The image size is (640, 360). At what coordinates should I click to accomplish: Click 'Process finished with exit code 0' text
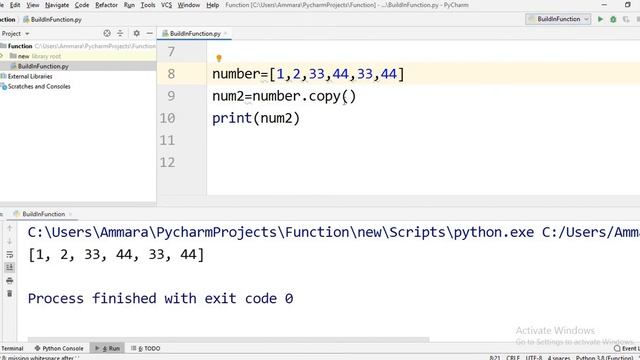click(160, 298)
